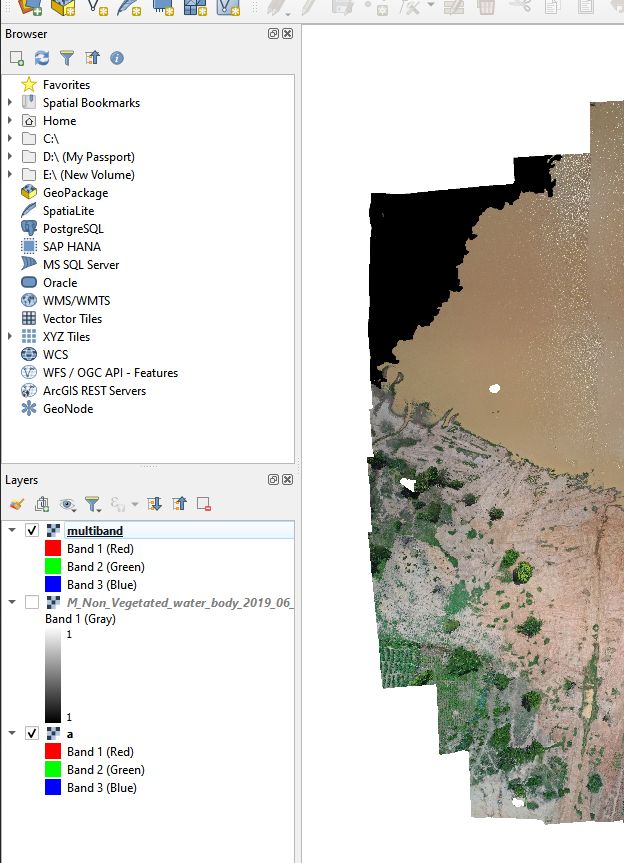Toggle visibility of layer a
Image resolution: width=624 pixels, height=863 pixels.
tap(32, 733)
